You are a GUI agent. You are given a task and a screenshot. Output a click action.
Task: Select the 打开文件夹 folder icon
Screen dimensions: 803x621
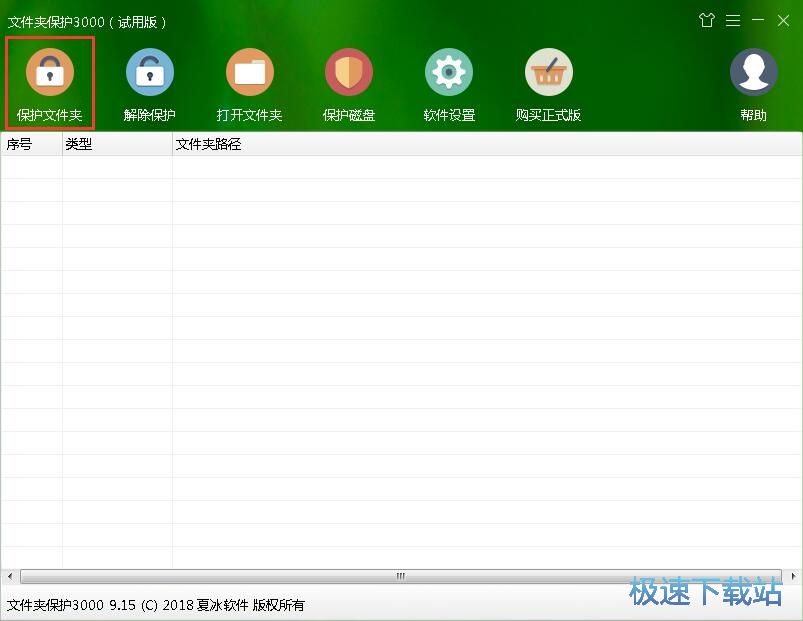click(249, 72)
